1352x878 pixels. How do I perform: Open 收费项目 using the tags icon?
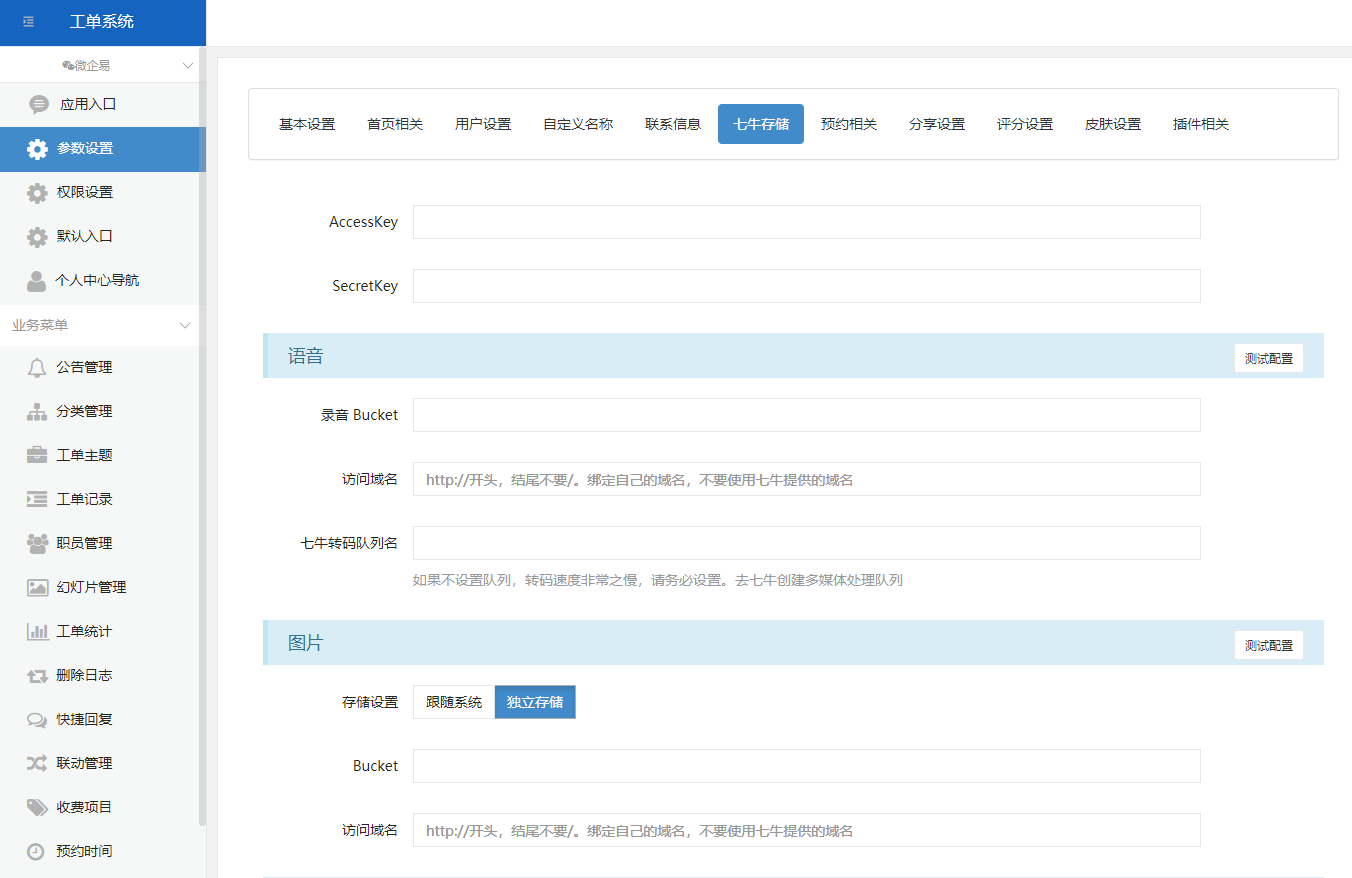(37, 807)
